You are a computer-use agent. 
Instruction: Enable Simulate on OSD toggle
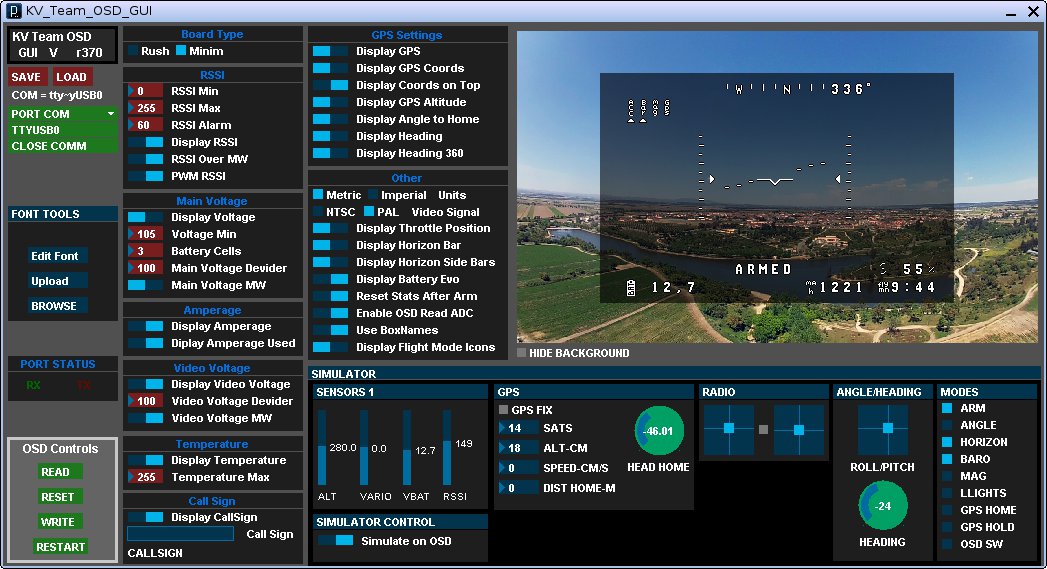[335, 541]
